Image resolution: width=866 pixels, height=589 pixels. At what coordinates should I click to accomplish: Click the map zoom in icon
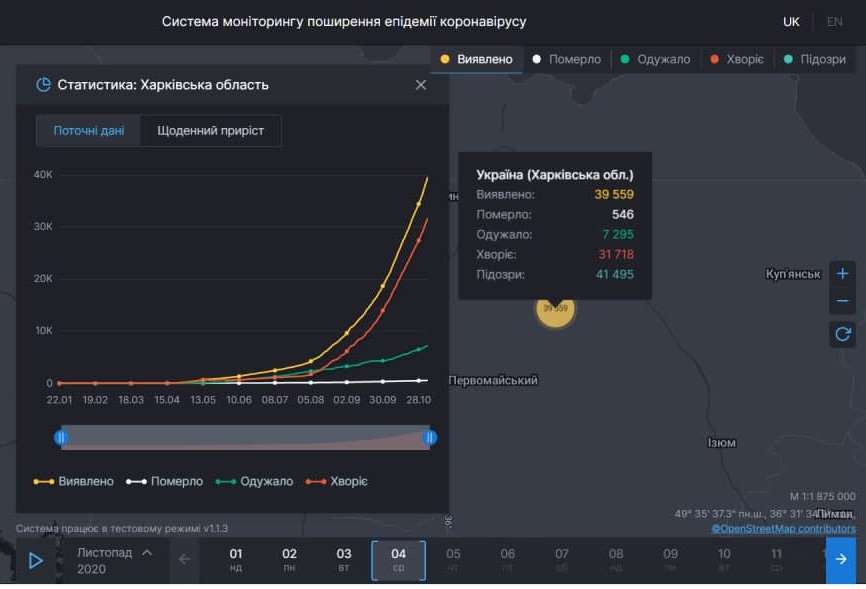tap(841, 272)
